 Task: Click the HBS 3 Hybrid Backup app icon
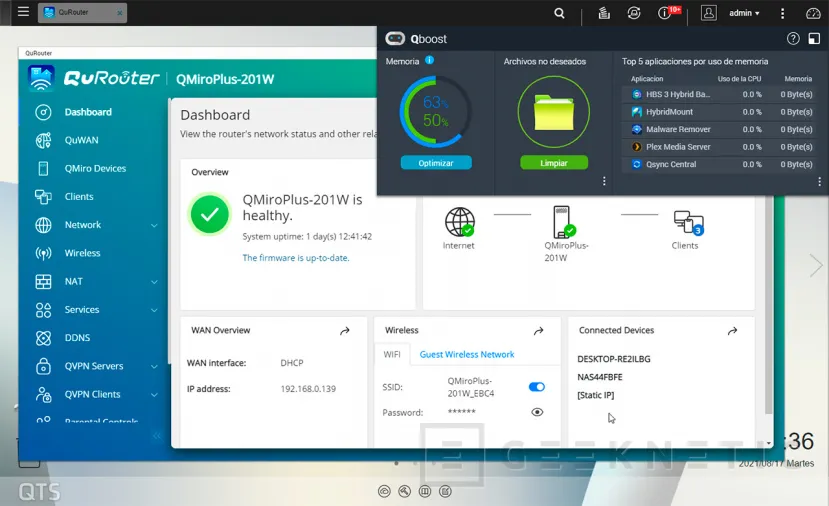pyautogui.click(x=637, y=95)
